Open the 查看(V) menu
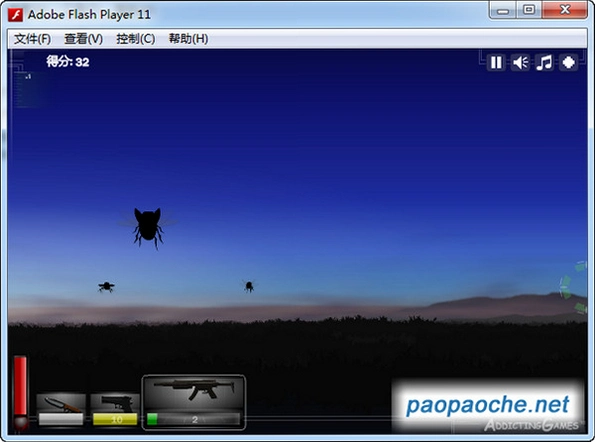Screen dimensions: 595x442 pyautogui.click(x=83, y=39)
